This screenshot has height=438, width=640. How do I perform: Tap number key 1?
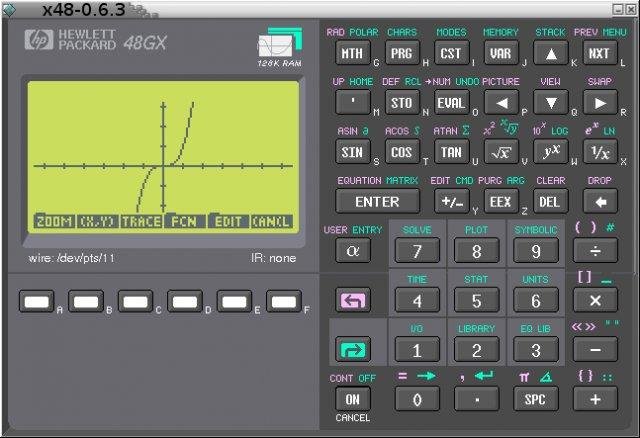click(417, 350)
